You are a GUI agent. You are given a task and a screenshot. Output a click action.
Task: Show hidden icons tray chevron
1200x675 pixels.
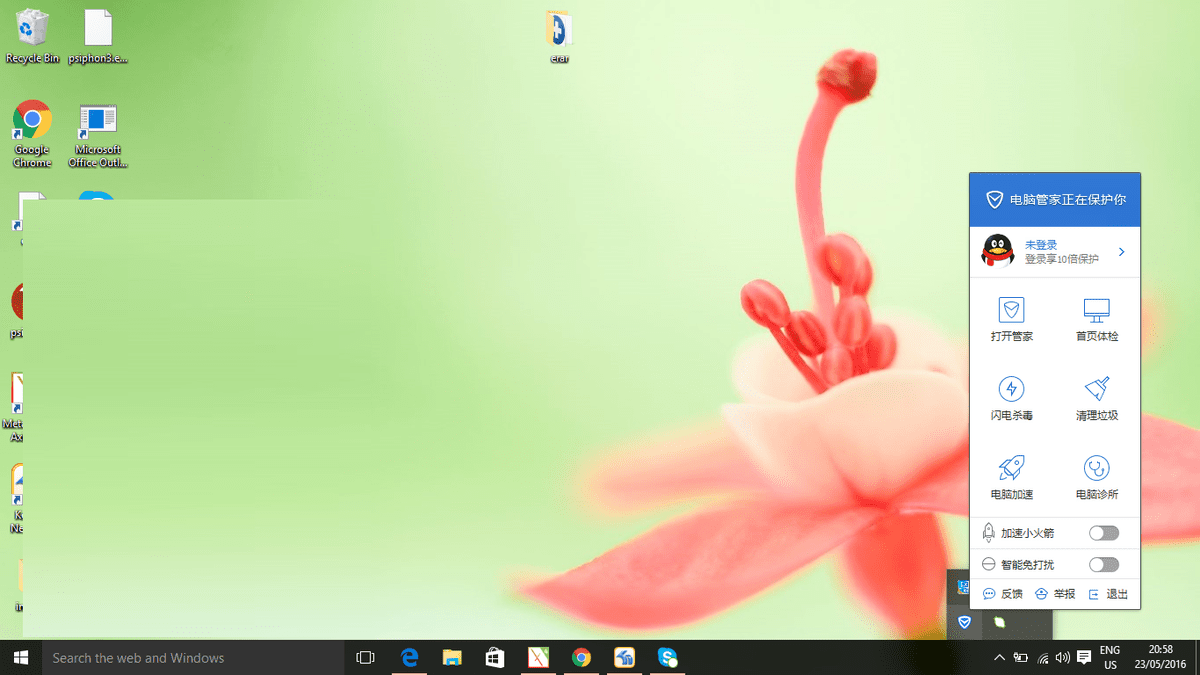pyautogui.click(x=998, y=658)
